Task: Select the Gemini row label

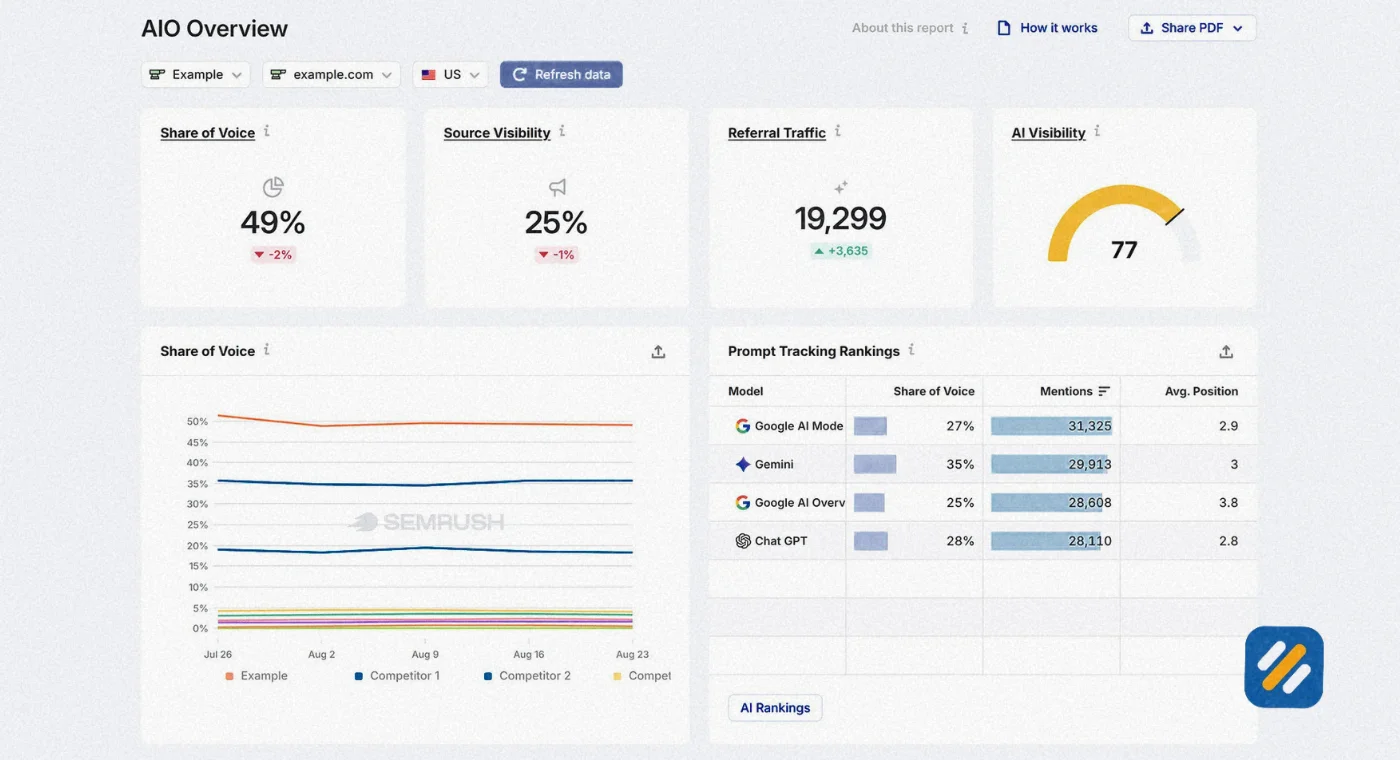Action: tap(774, 464)
